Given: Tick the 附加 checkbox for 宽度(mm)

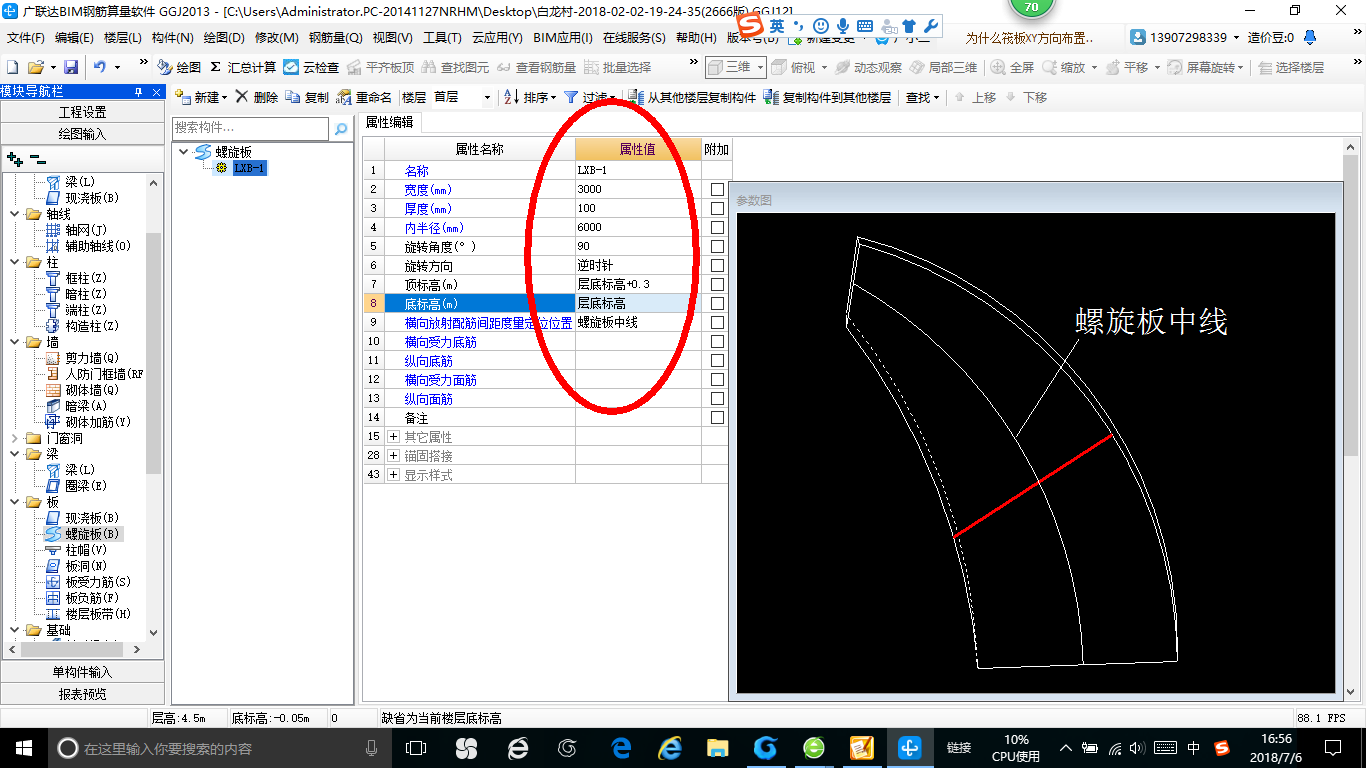Looking at the screenshot, I should click(717, 189).
